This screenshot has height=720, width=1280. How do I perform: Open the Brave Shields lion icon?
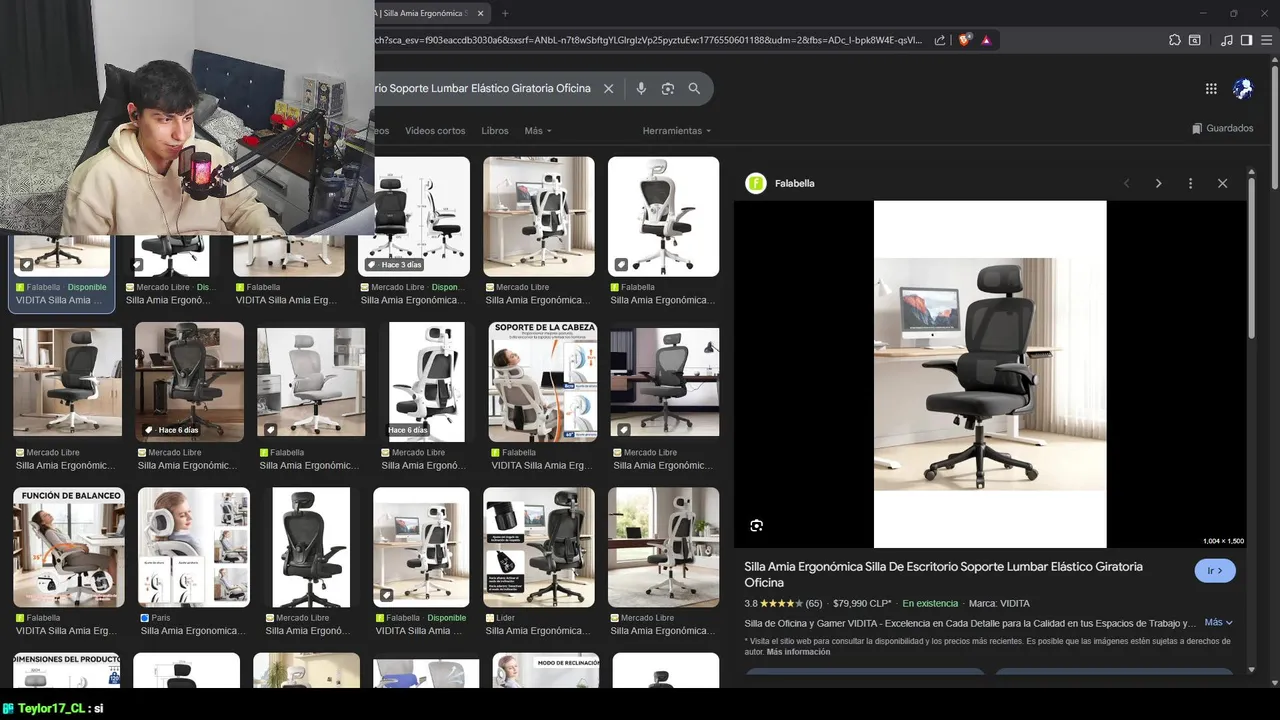(964, 40)
